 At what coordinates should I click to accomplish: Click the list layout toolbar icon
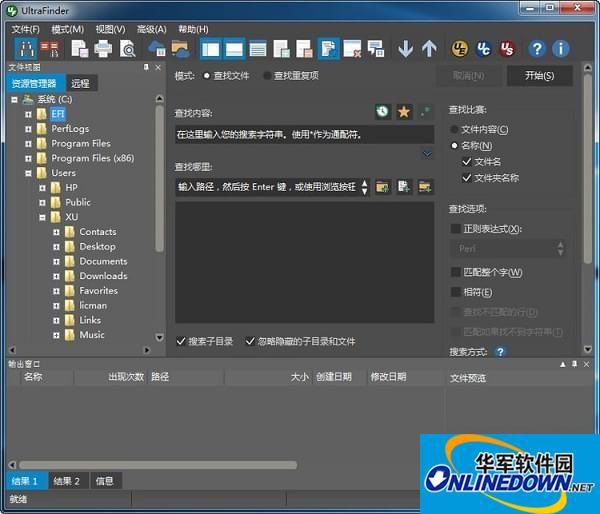coord(258,49)
